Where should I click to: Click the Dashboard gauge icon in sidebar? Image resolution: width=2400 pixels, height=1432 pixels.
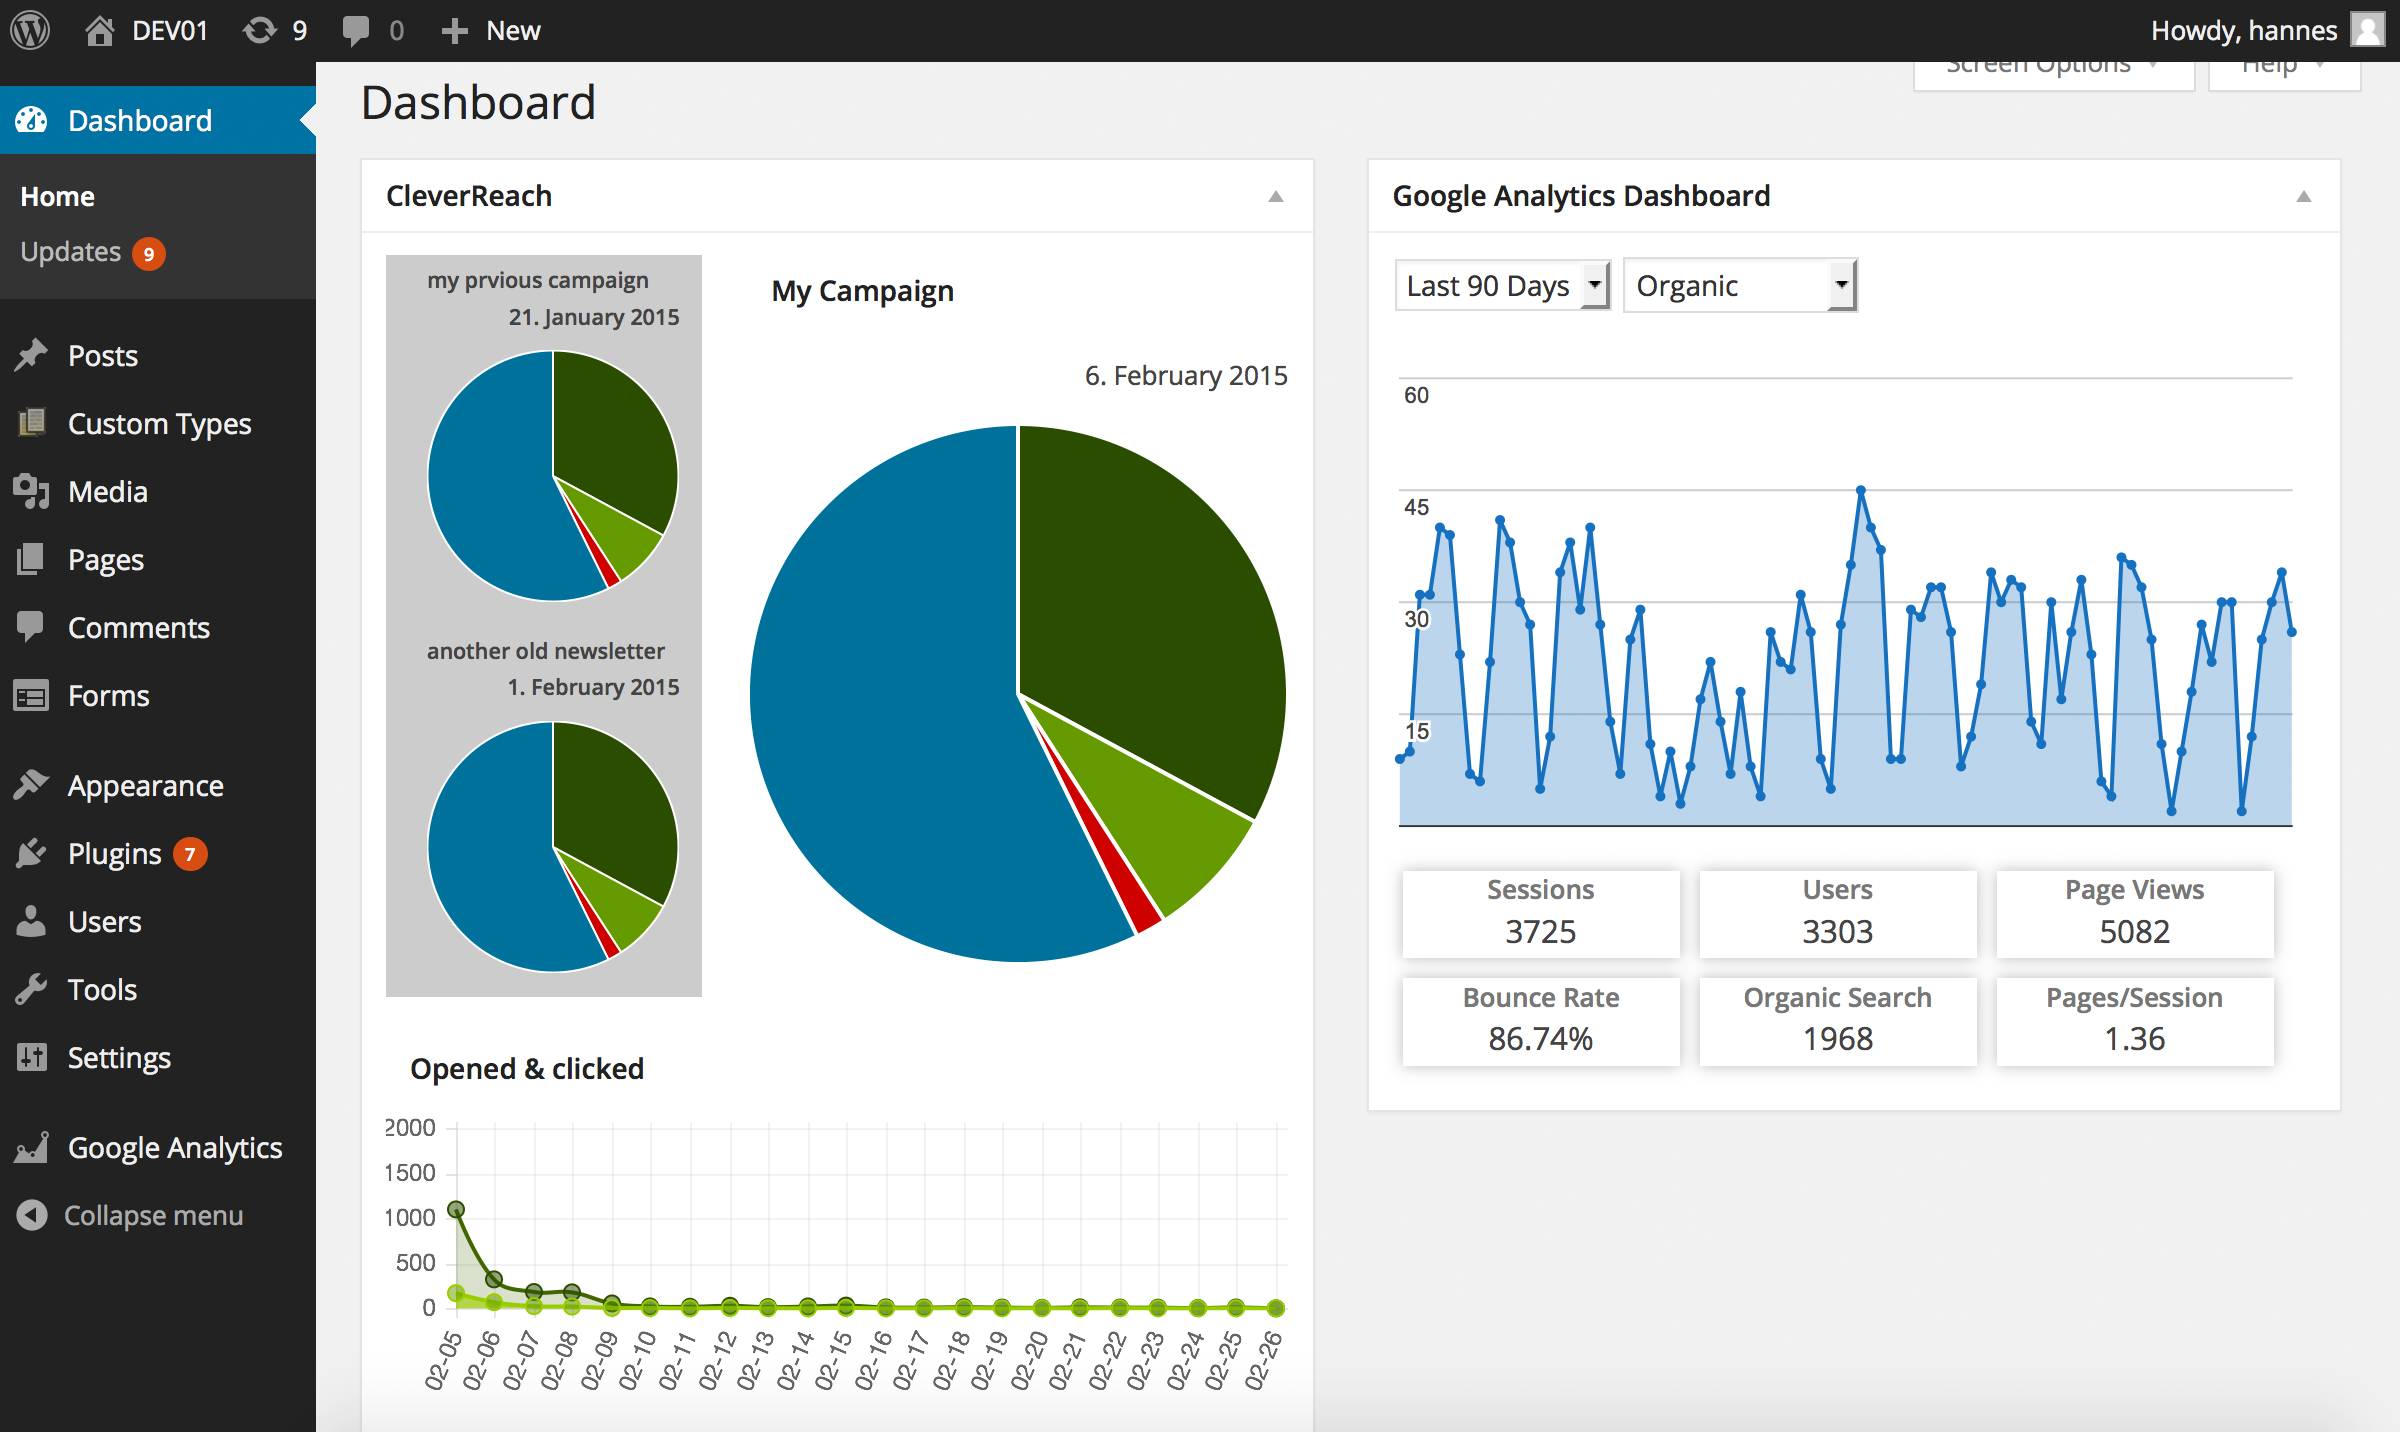[x=31, y=120]
